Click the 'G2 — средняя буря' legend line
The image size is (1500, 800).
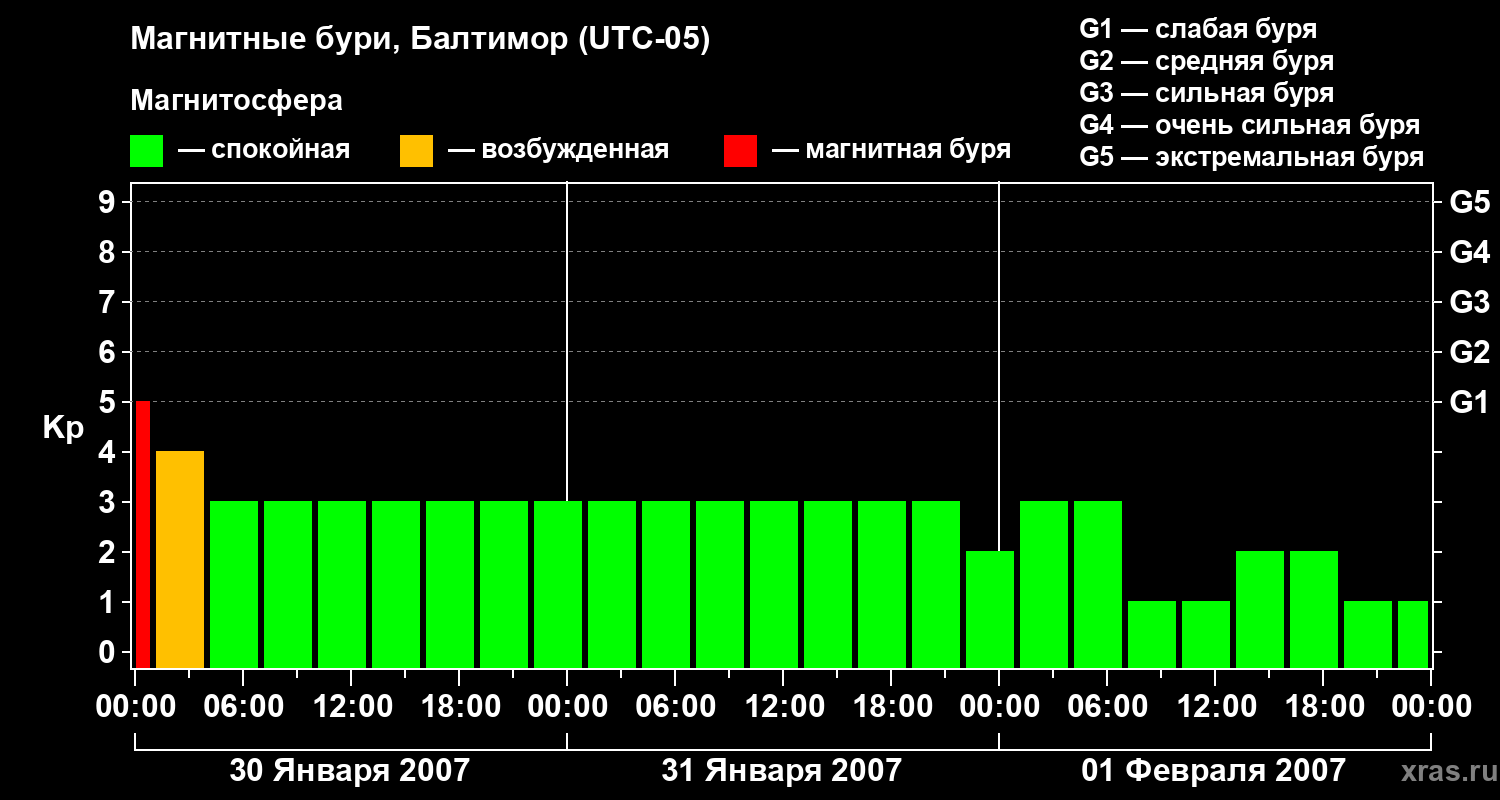pyautogui.click(x=1206, y=61)
